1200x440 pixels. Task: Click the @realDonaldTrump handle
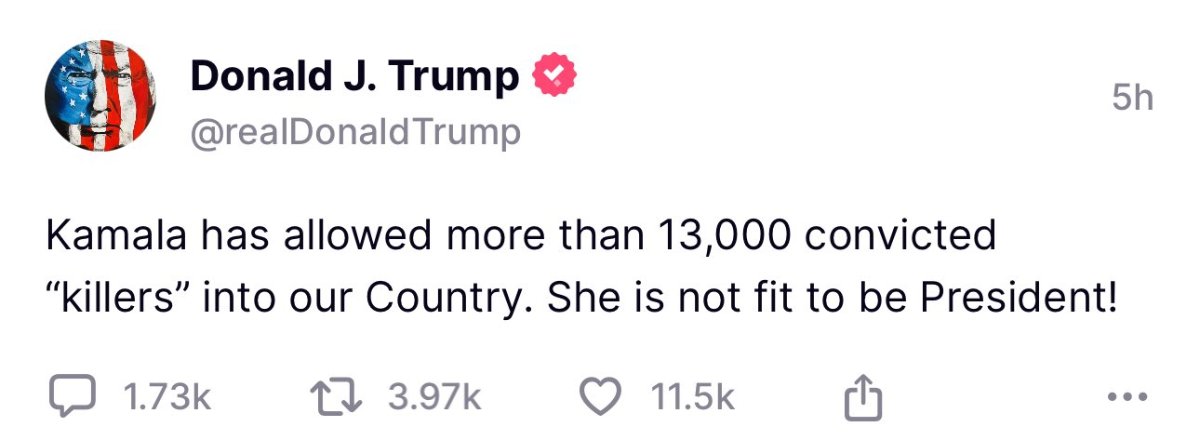356,132
